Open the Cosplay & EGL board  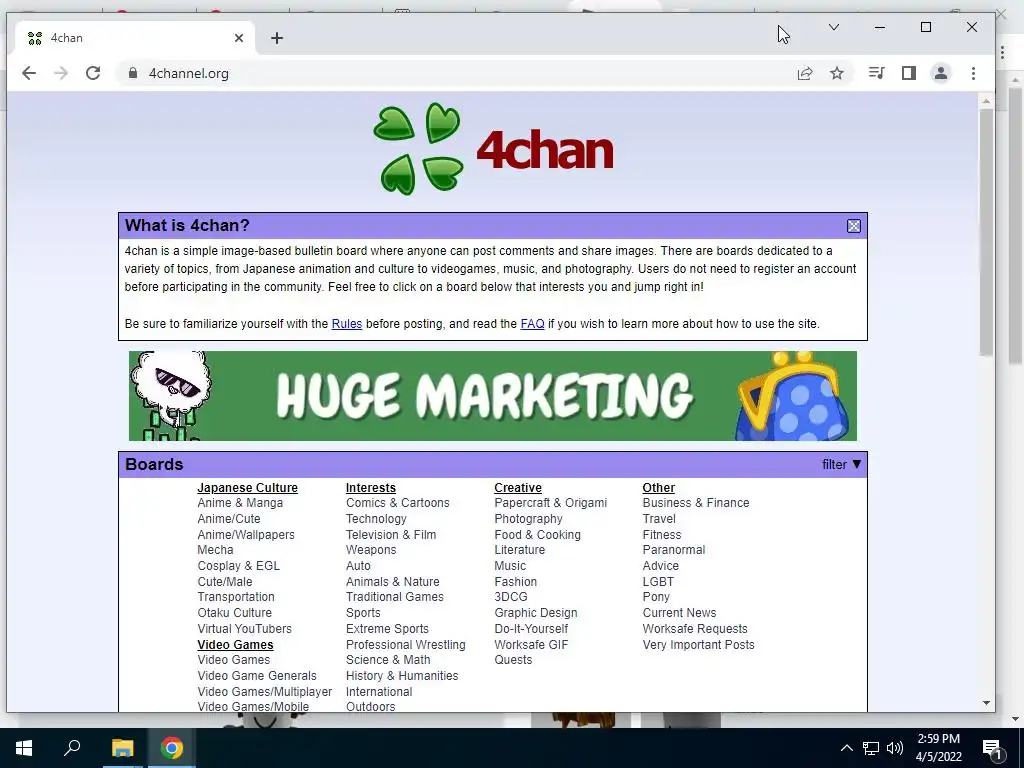click(239, 566)
